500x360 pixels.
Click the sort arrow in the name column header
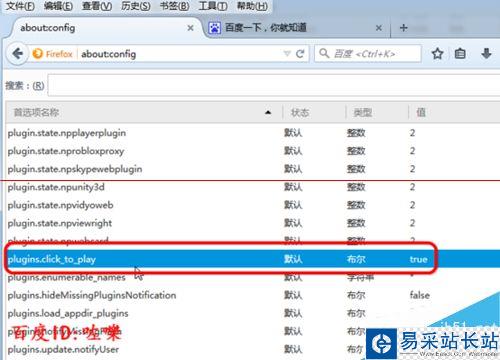(x=268, y=113)
